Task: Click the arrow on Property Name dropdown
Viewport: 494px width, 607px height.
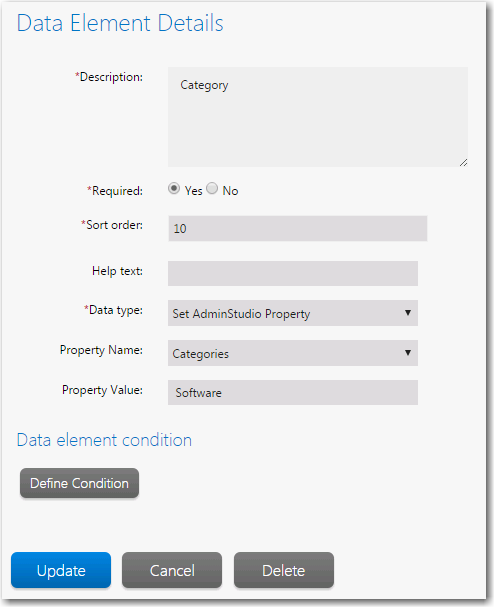Action: 408,353
